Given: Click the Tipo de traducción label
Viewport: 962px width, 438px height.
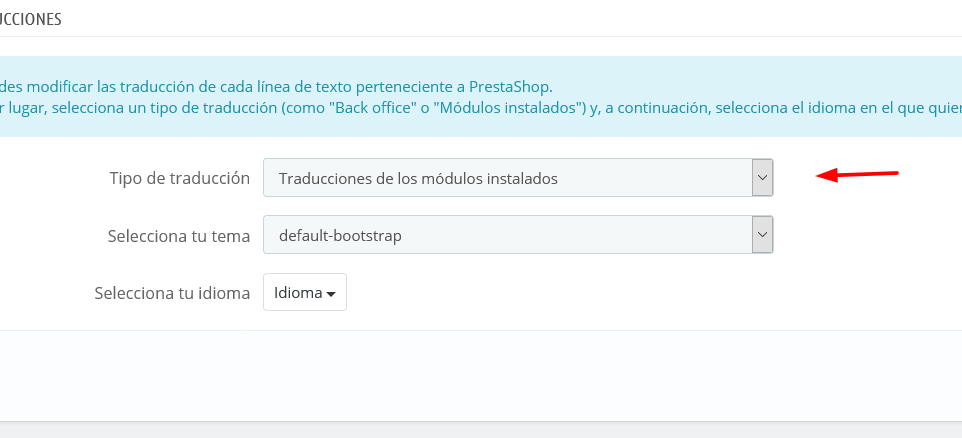Looking at the screenshot, I should [180, 179].
